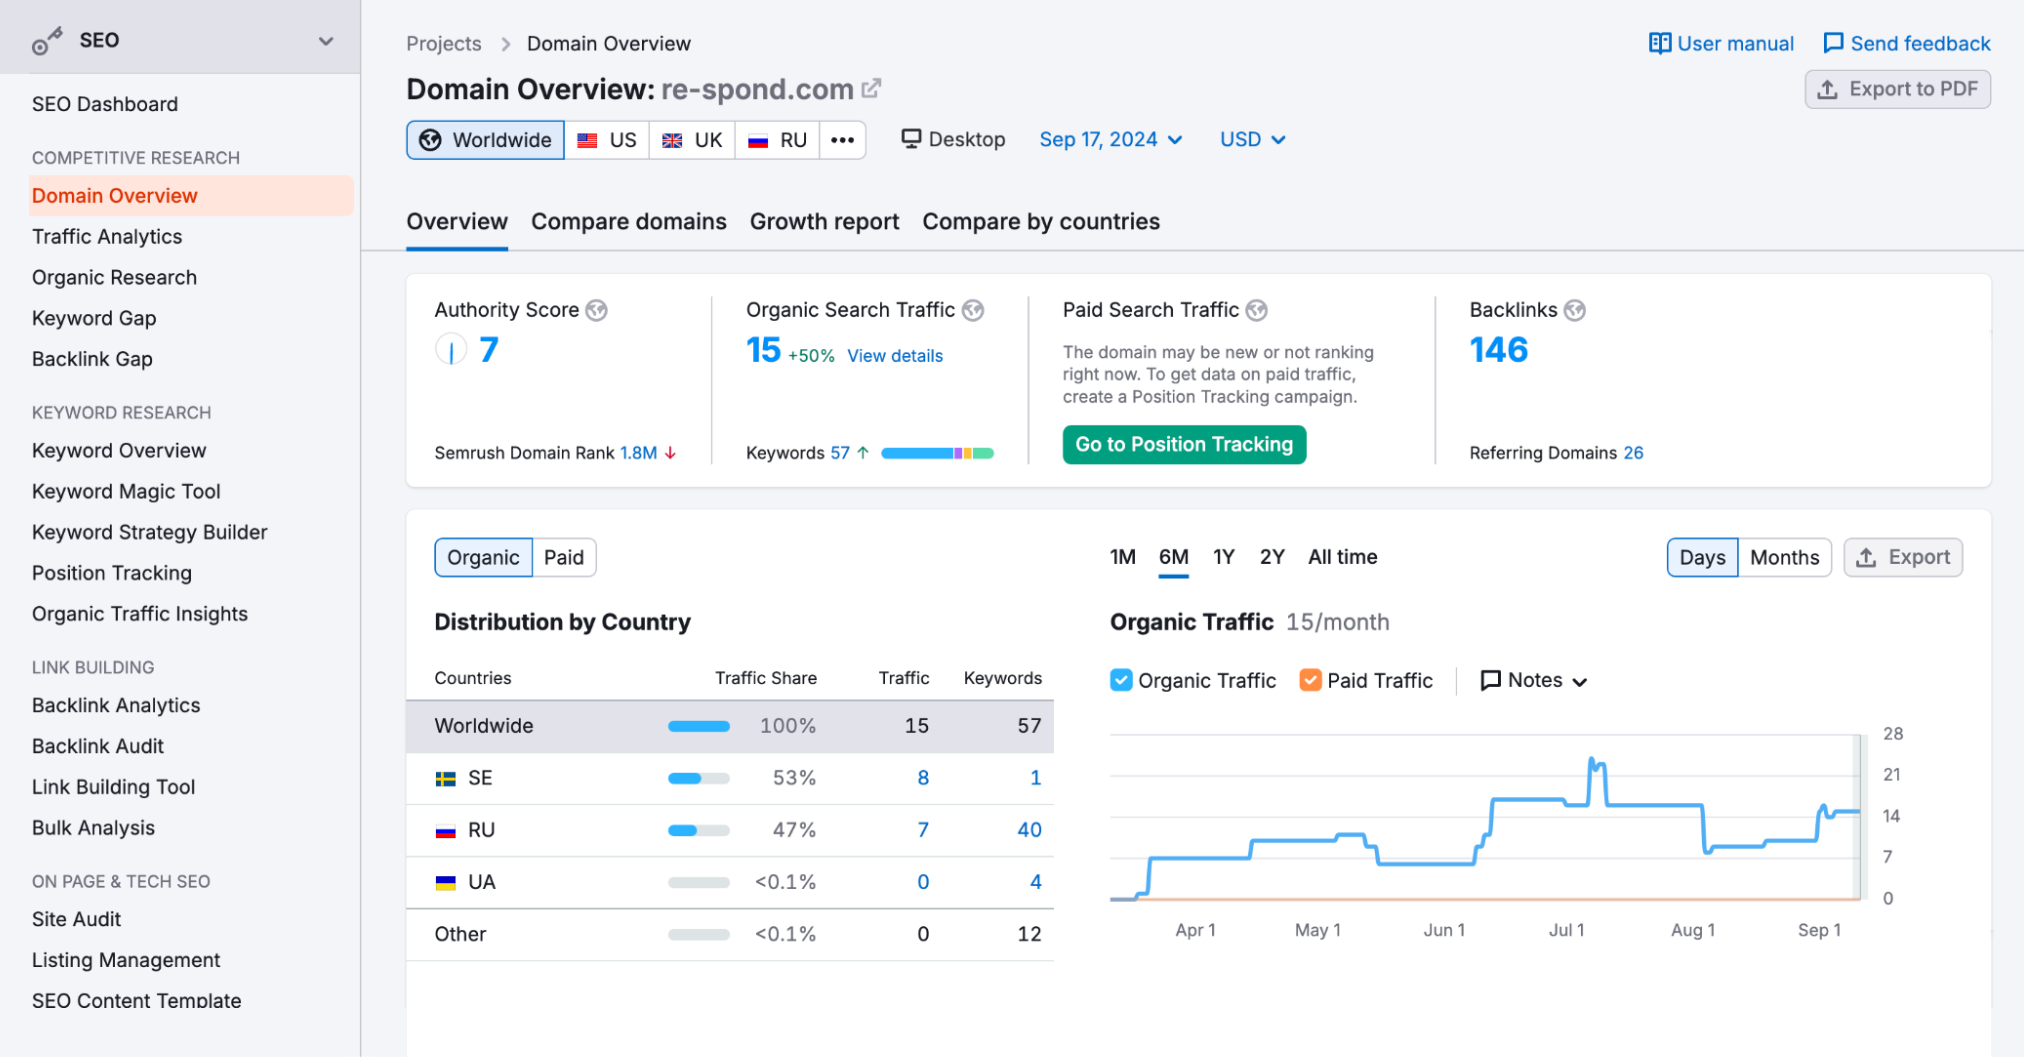
Task: Click the keywords position distribution bar
Action: 937,453
